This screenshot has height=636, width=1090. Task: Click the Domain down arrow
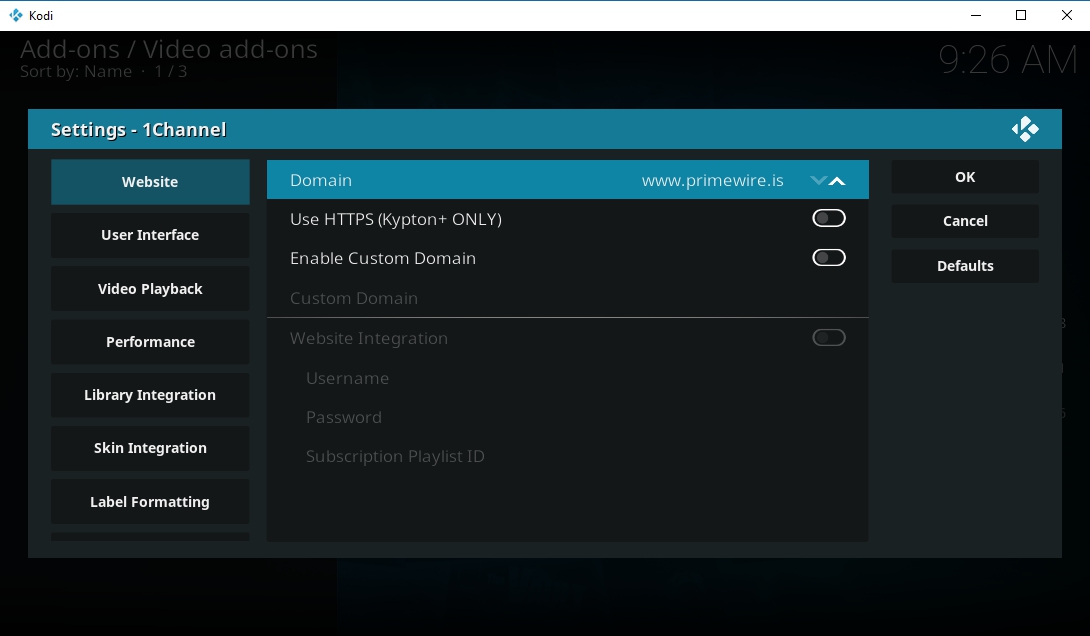tap(819, 181)
